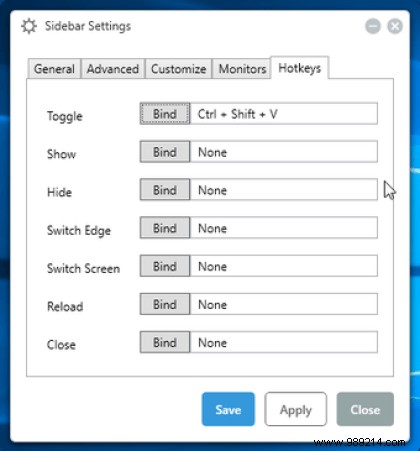Screen dimensions: 420x451
Task: Click the Hide hotkey value field
Action: pos(284,190)
